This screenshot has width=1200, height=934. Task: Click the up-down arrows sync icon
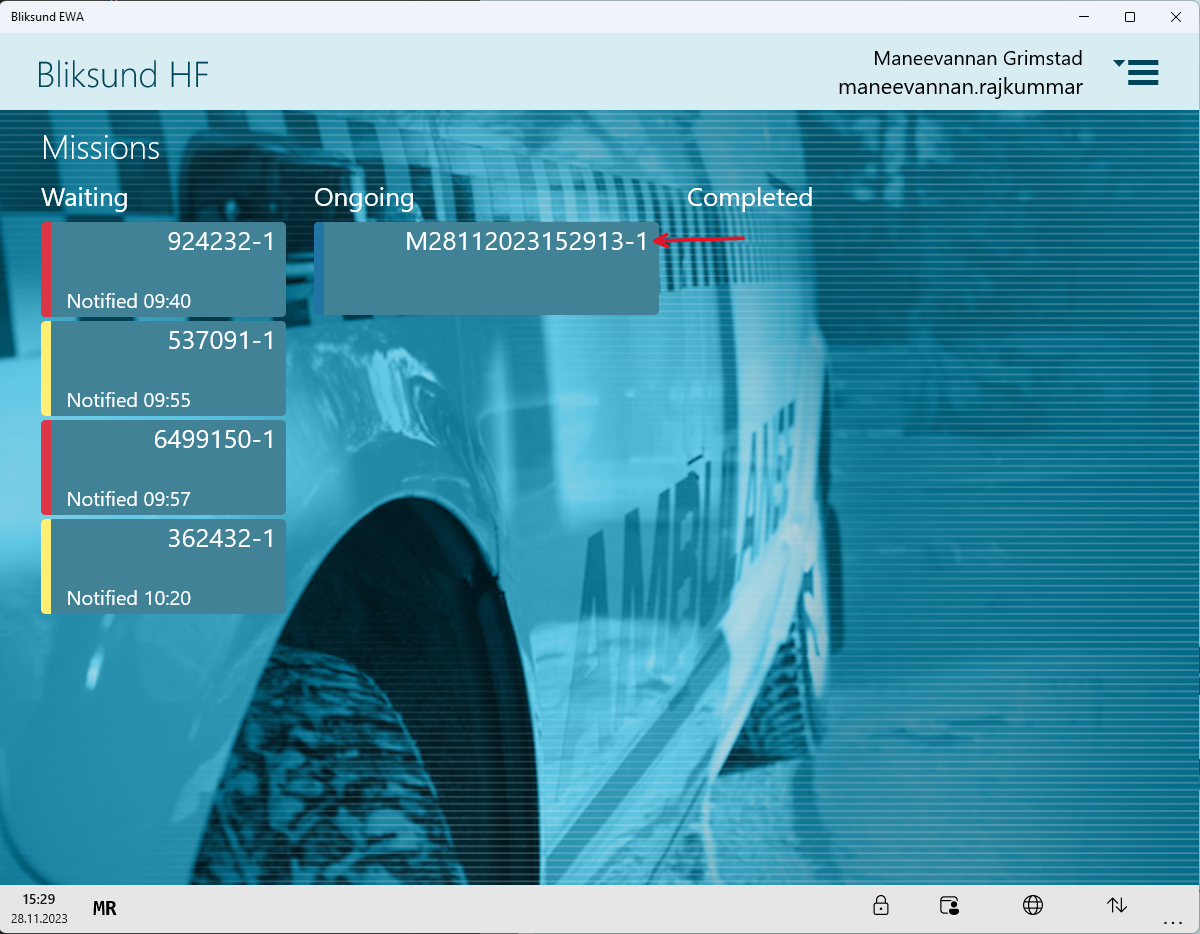[x=1117, y=906]
